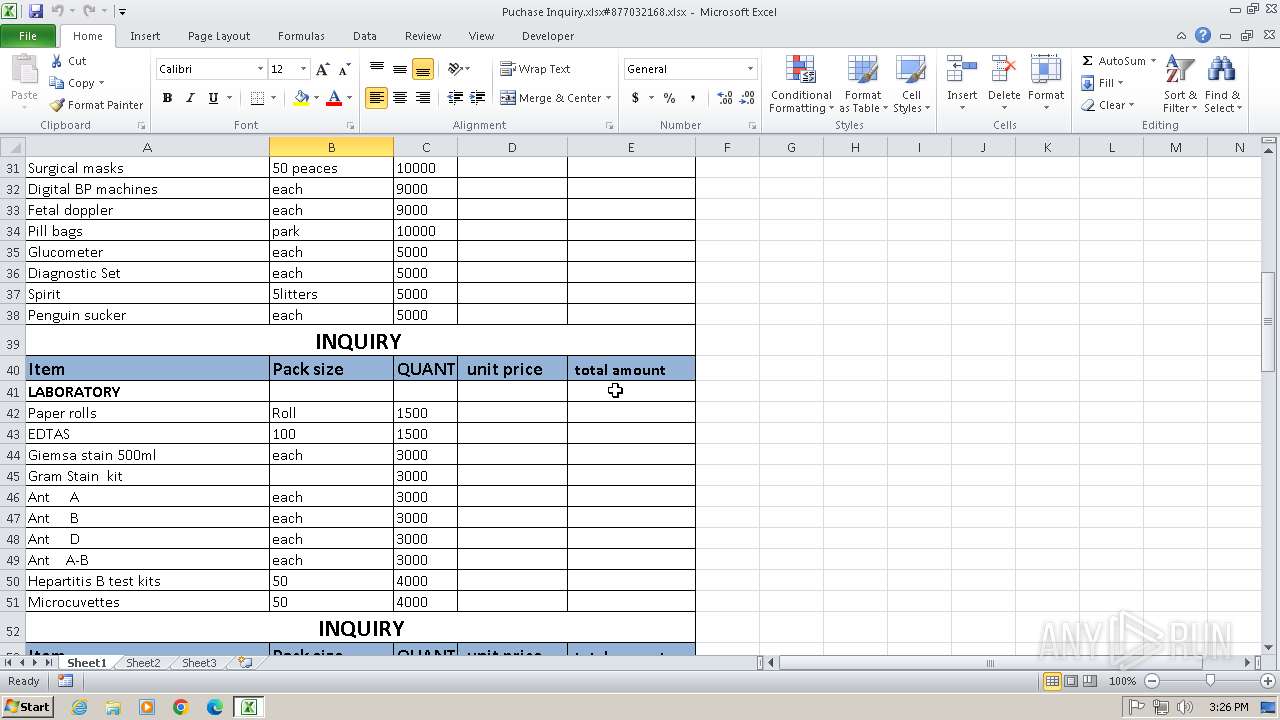Toggle bottom vertical alignment
The width and height of the screenshot is (1280, 720).
(423, 69)
